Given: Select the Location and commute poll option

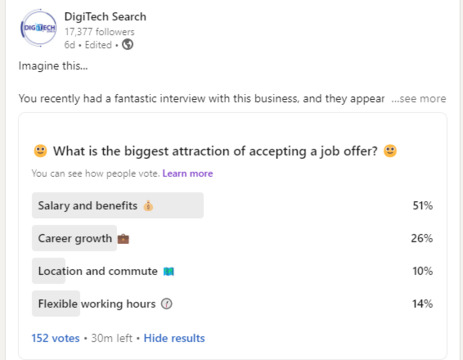Looking at the screenshot, I should (x=232, y=271).
